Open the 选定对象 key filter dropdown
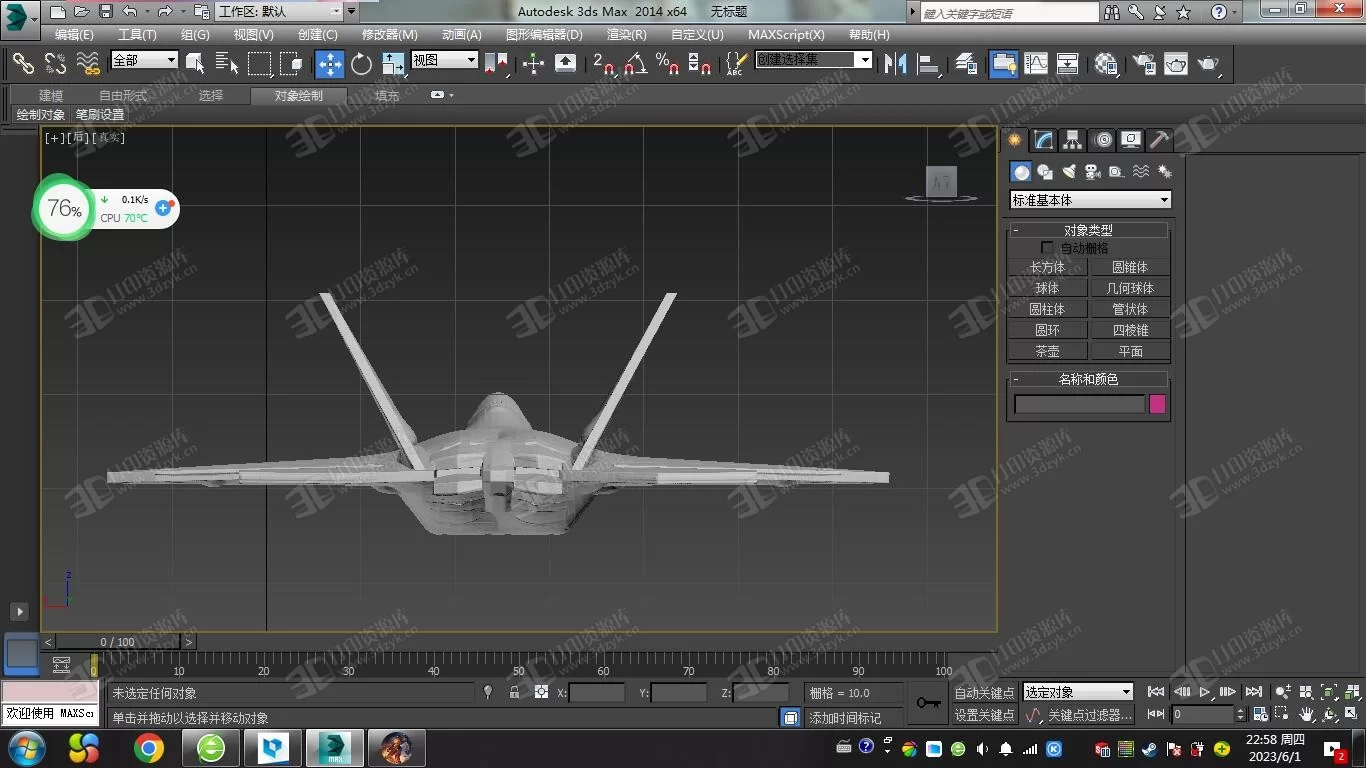This screenshot has width=1366, height=768. pyautogui.click(x=1078, y=692)
